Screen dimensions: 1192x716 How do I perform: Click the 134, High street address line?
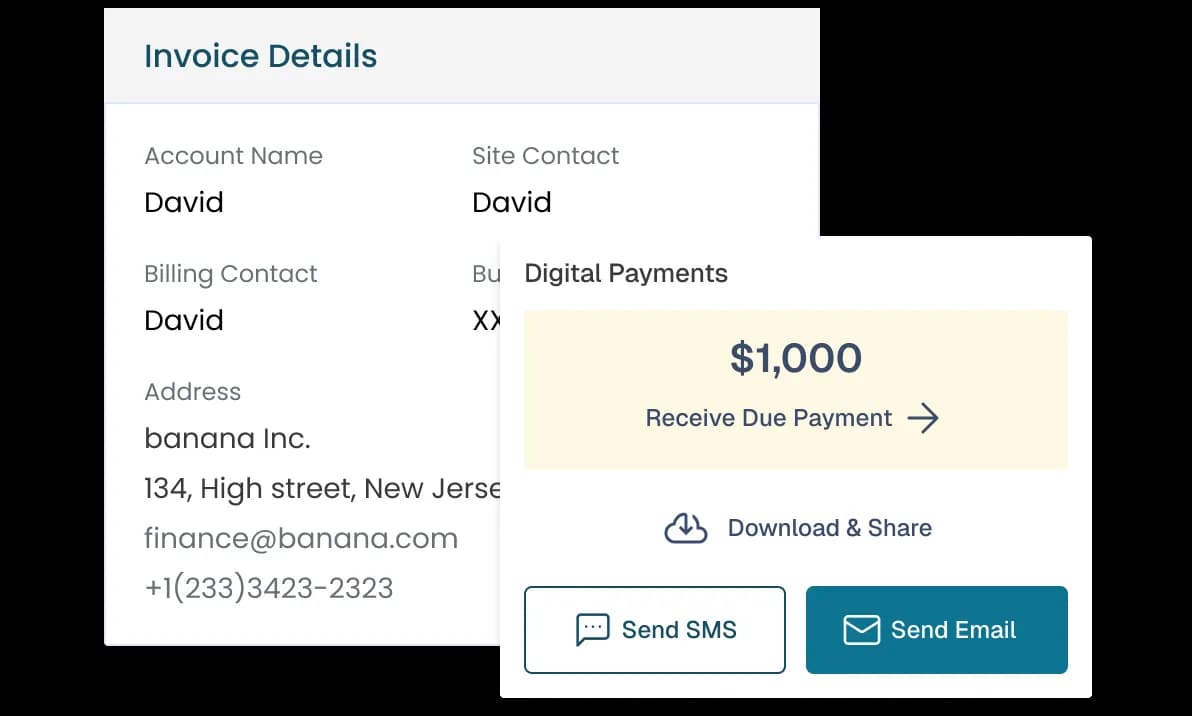(322, 488)
